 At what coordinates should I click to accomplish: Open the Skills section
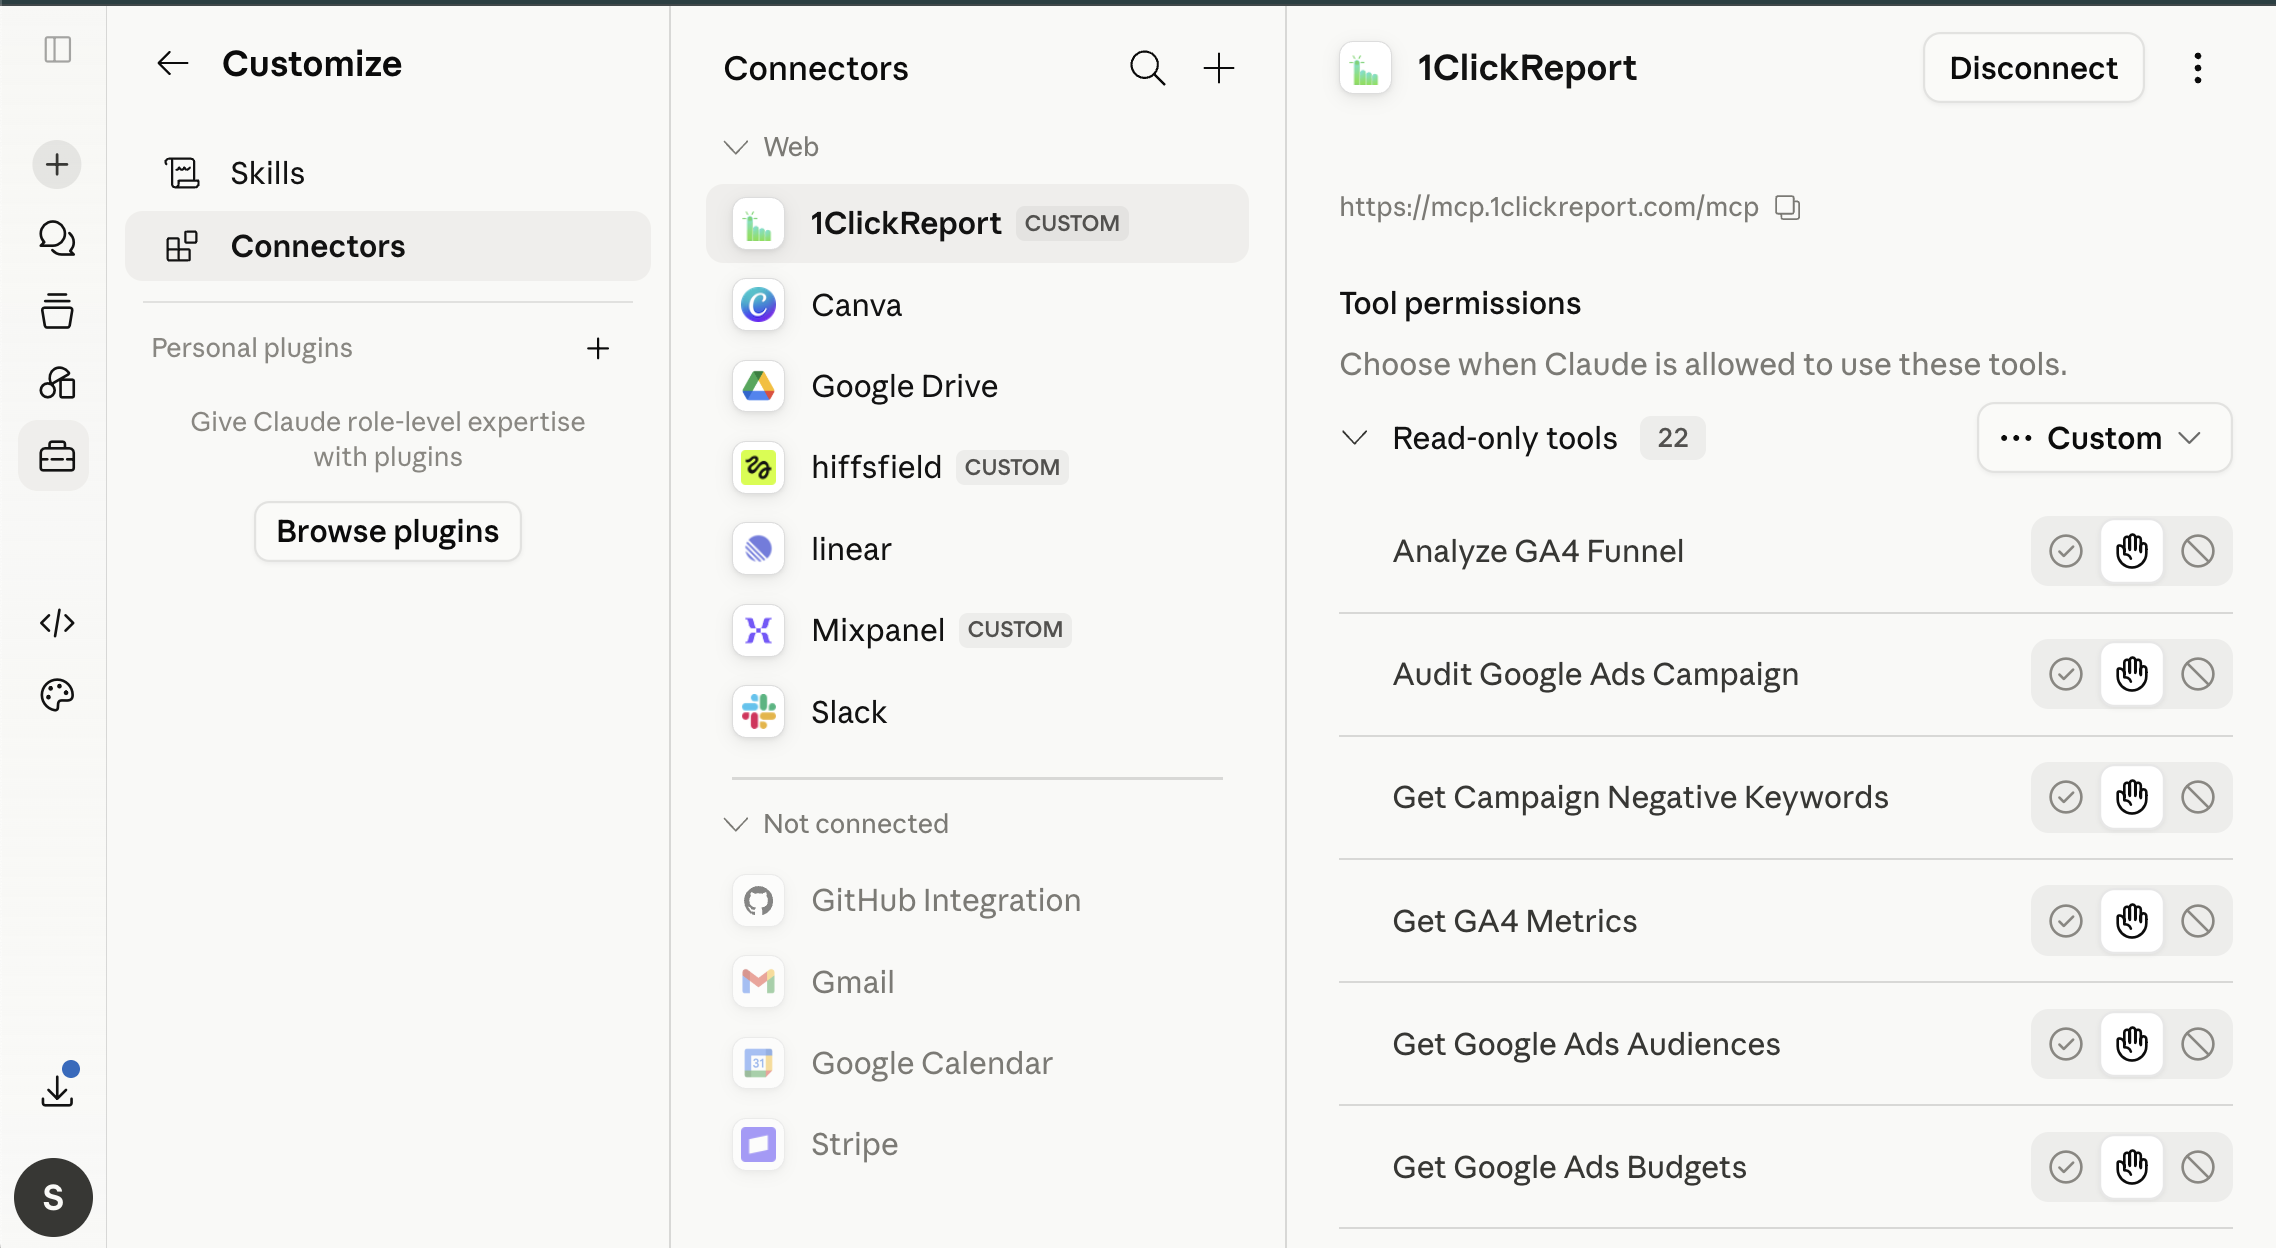388,173
